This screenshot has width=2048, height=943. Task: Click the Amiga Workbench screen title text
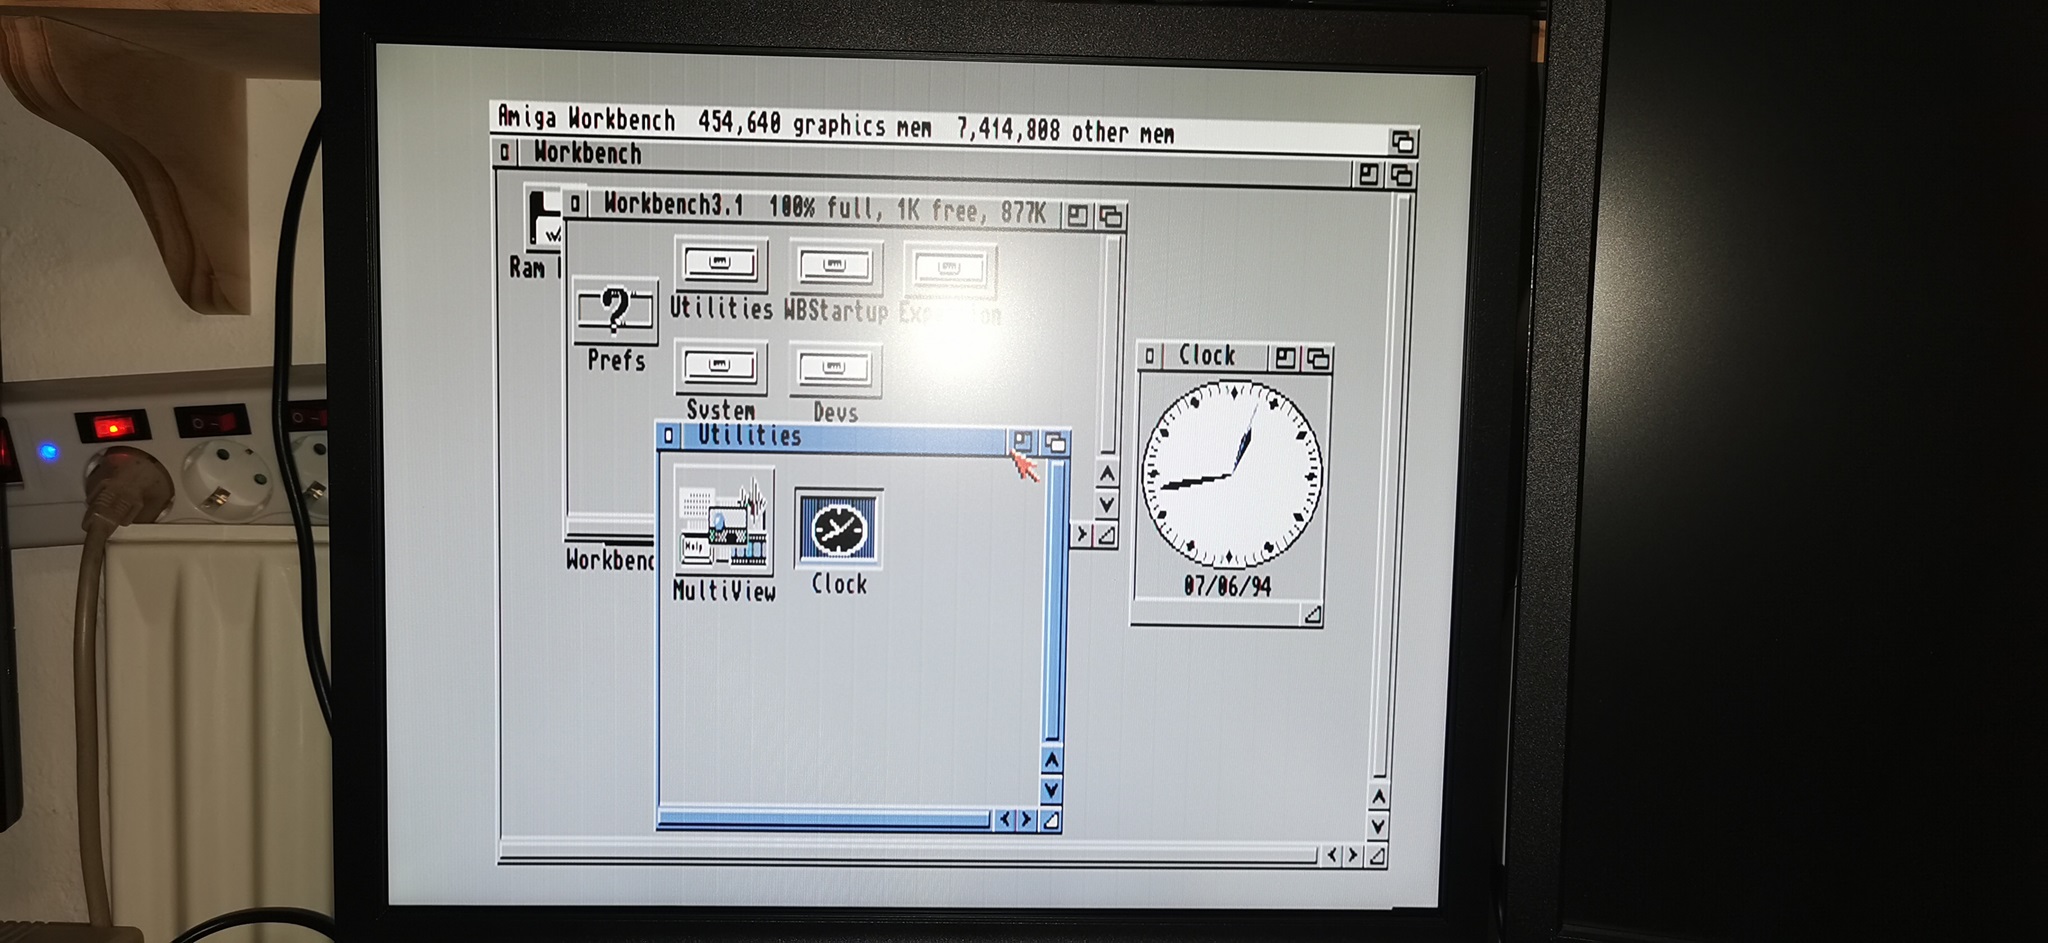point(587,118)
